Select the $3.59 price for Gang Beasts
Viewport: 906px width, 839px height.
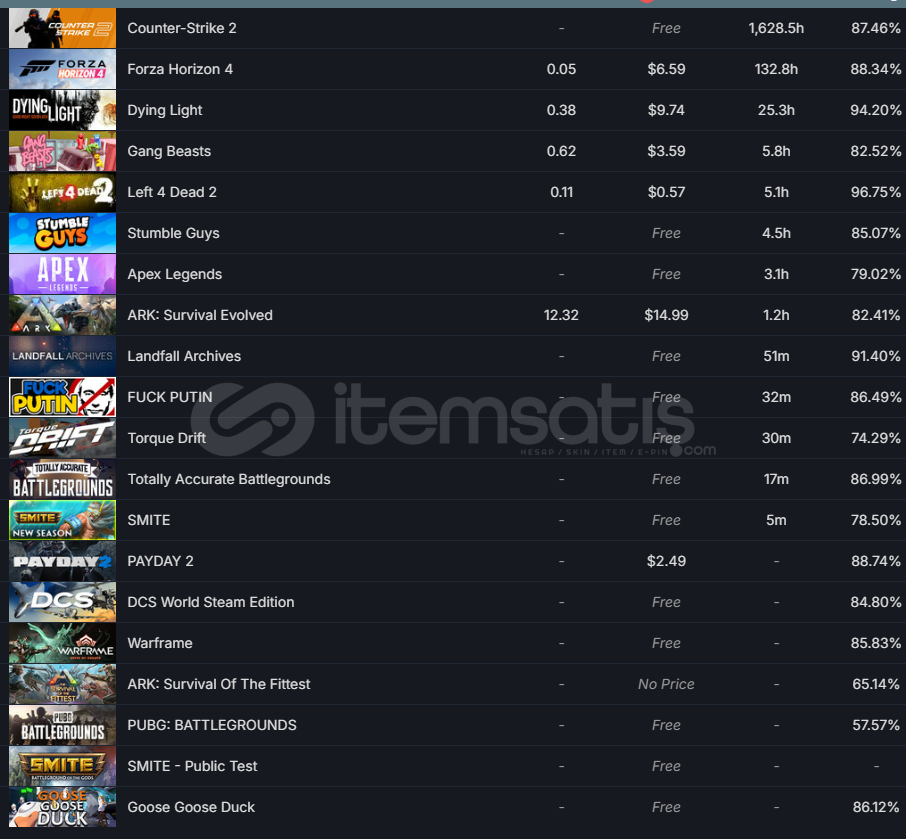pyautogui.click(x=666, y=151)
